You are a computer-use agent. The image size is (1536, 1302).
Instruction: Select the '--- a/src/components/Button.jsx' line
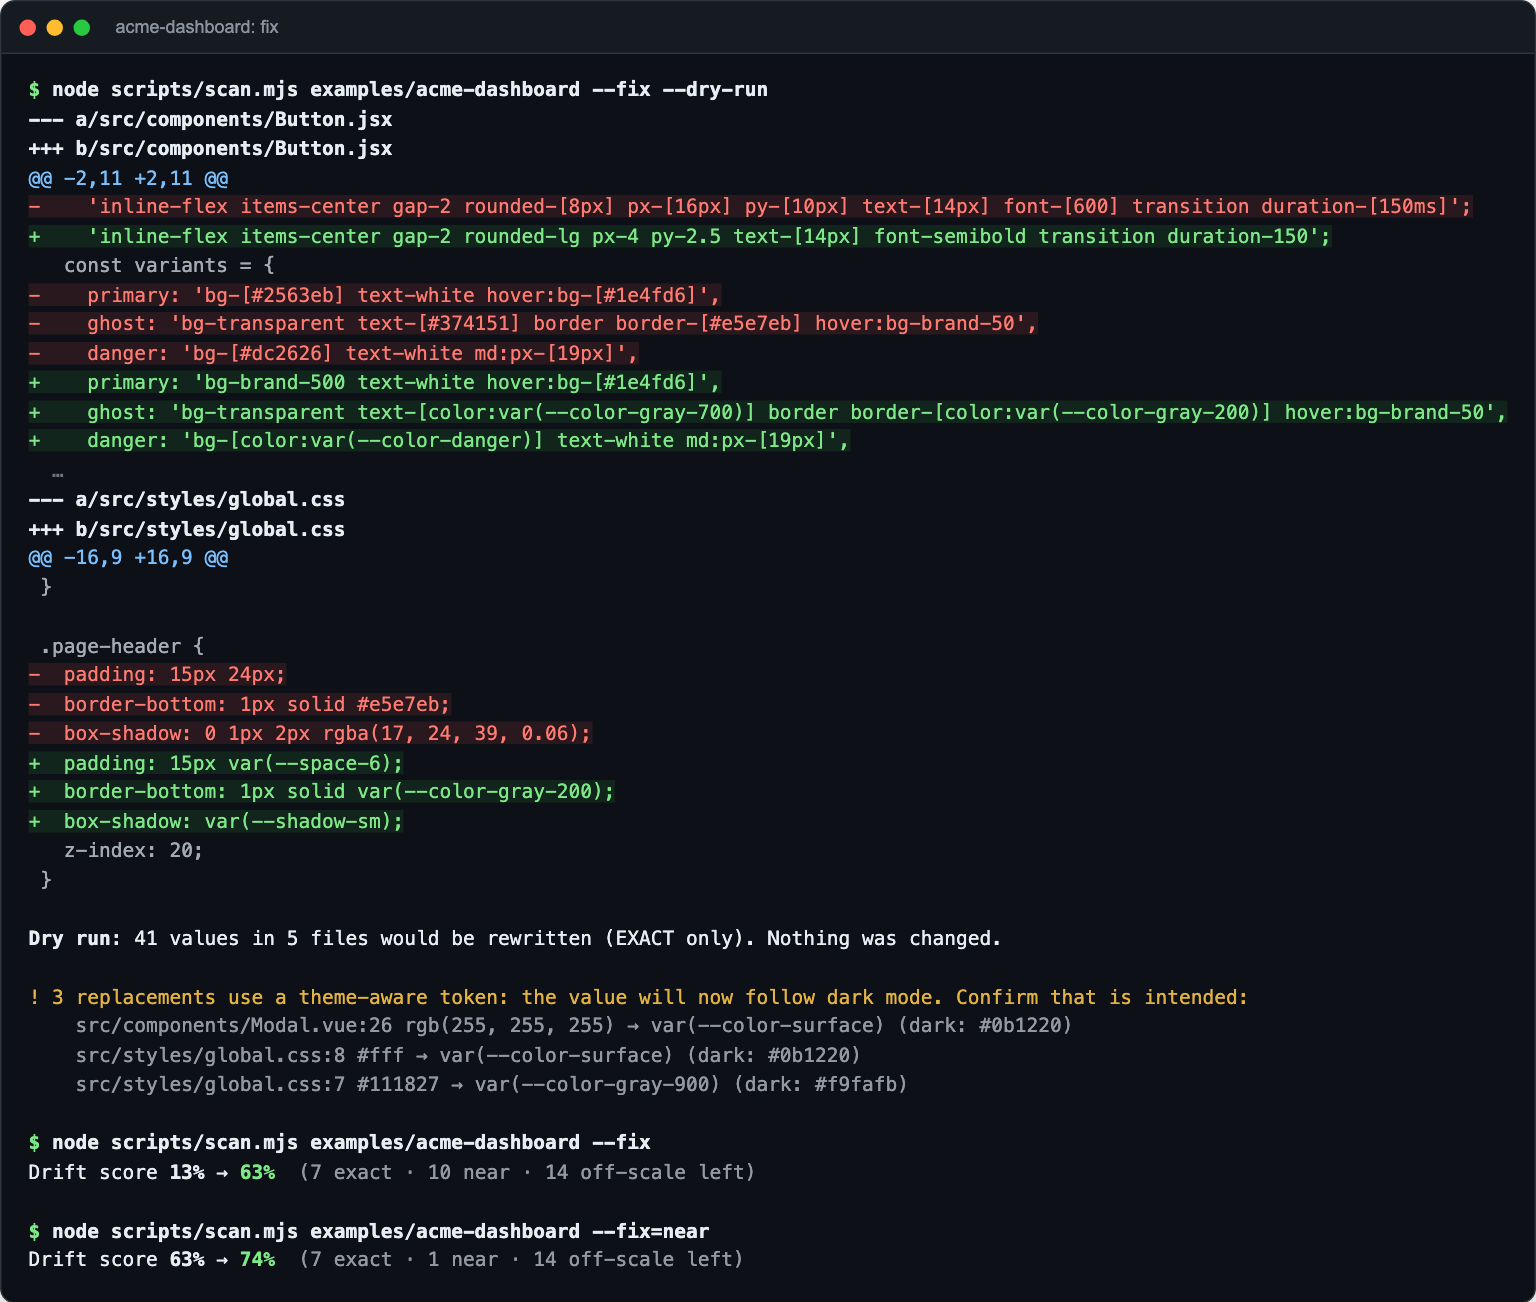click(210, 119)
